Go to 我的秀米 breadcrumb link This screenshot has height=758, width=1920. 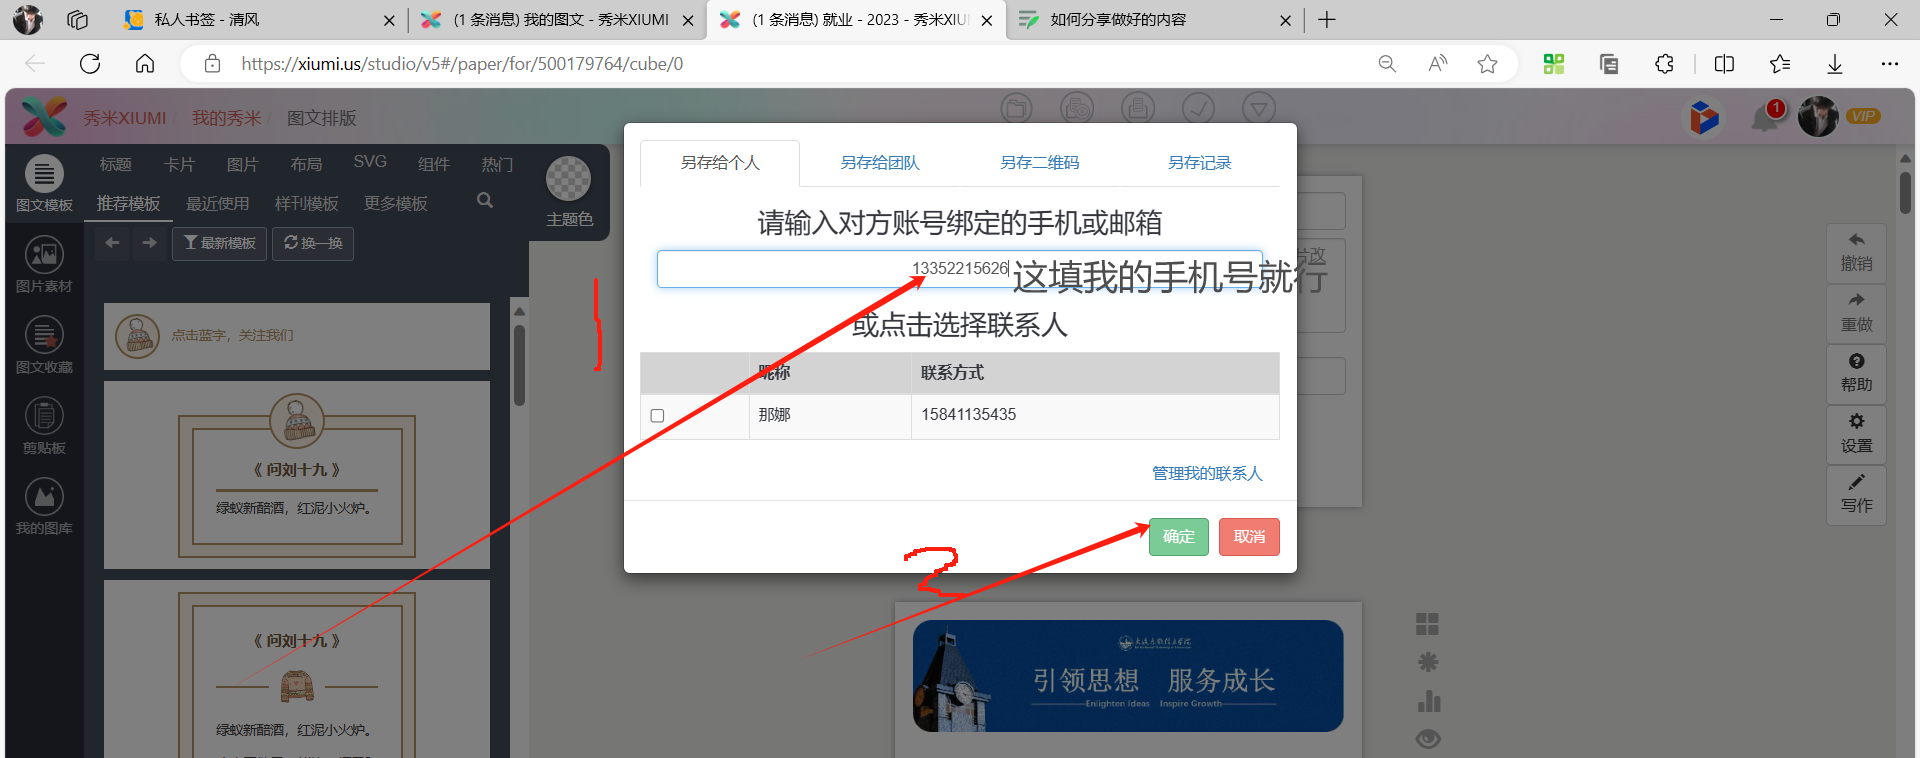click(x=226, y=118)
